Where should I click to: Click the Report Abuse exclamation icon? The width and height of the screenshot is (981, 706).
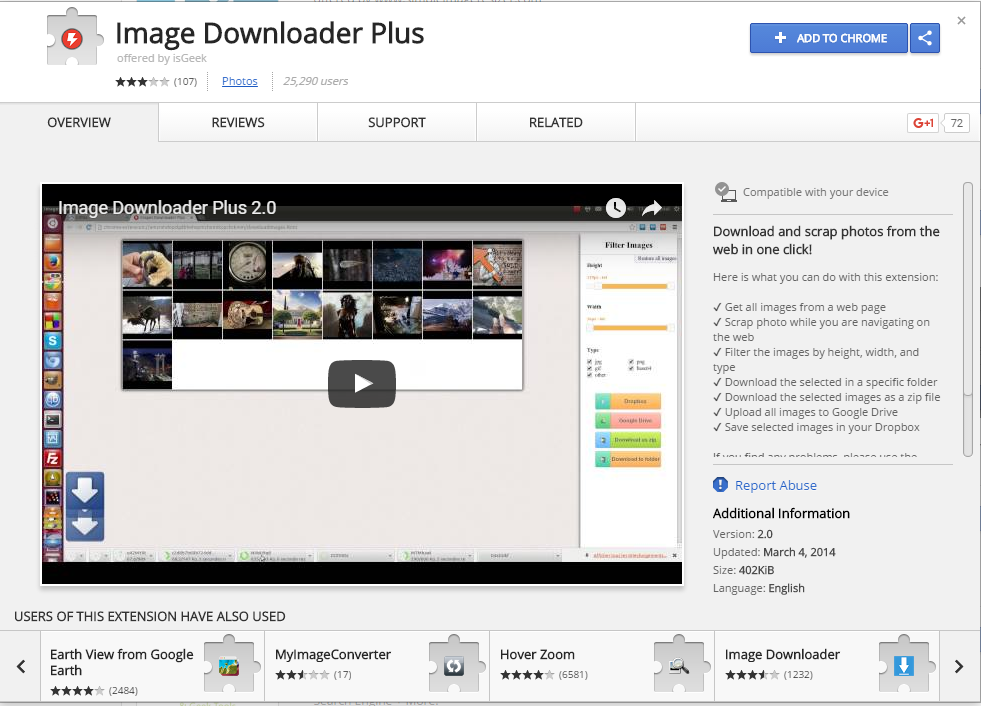click(720, 485)
